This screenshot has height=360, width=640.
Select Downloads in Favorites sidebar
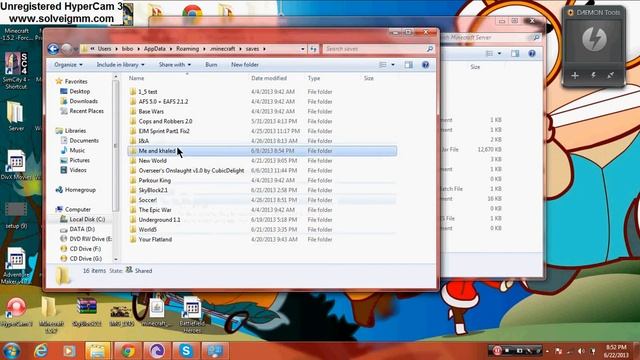79,101
